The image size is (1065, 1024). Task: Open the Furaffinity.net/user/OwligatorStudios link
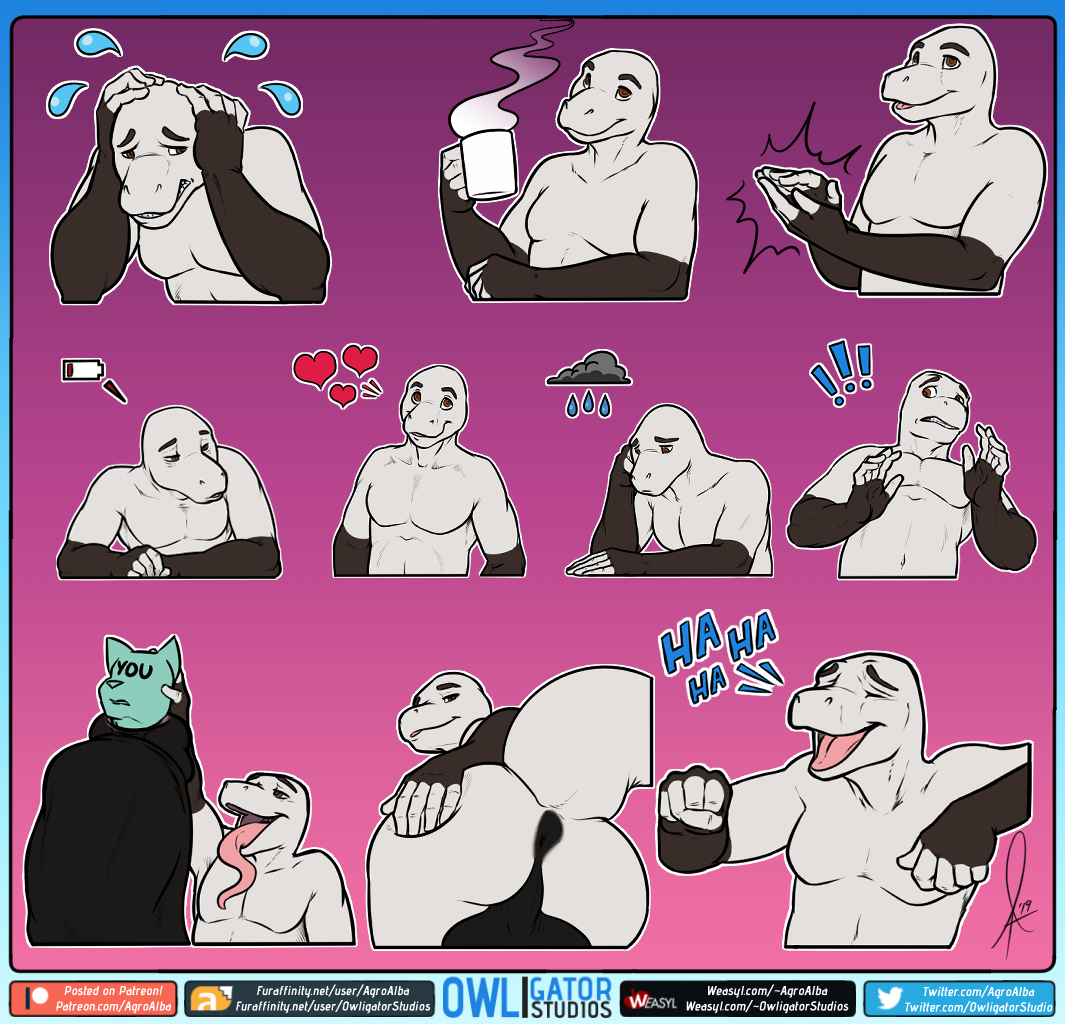(x=333, y=1006)
